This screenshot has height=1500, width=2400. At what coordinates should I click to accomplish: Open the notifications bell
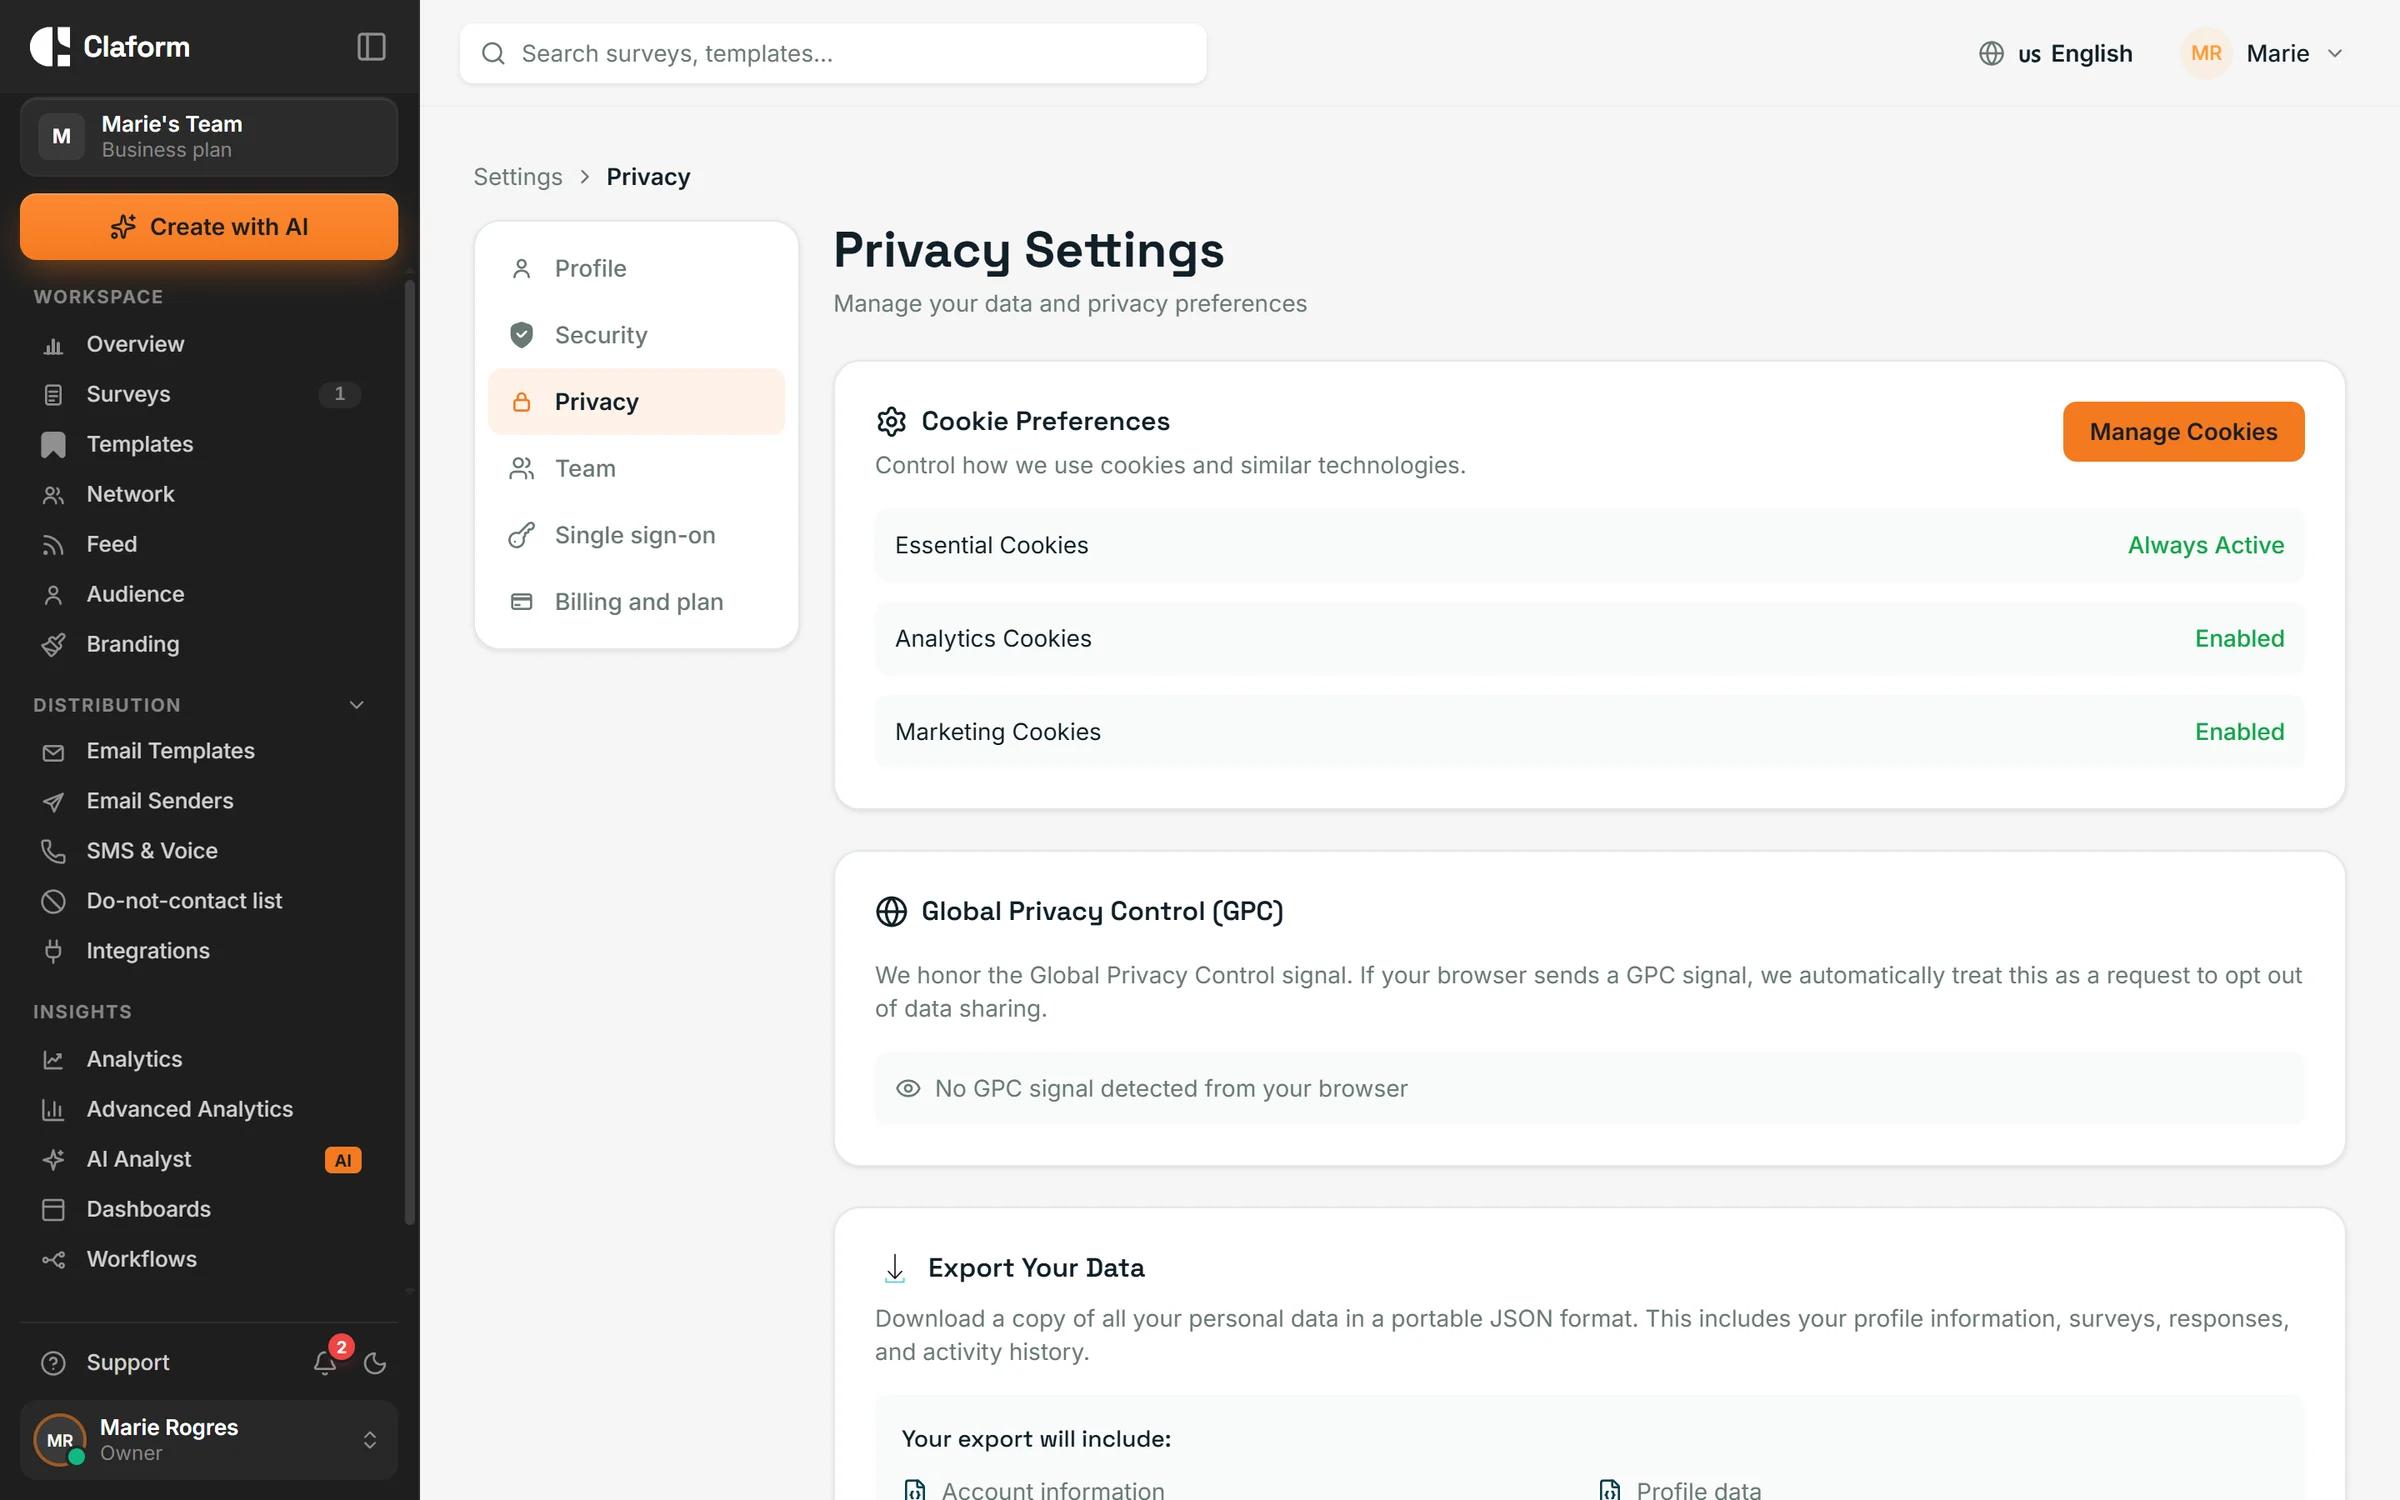coord(325,1362)
